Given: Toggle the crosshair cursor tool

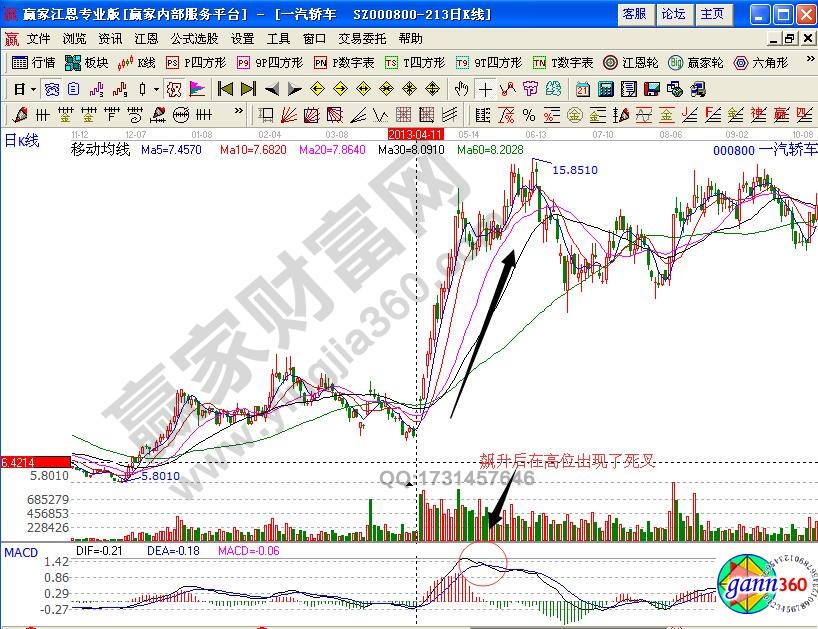Looking at the screenshot, I should pyautogui.click(x=485, y=88).
